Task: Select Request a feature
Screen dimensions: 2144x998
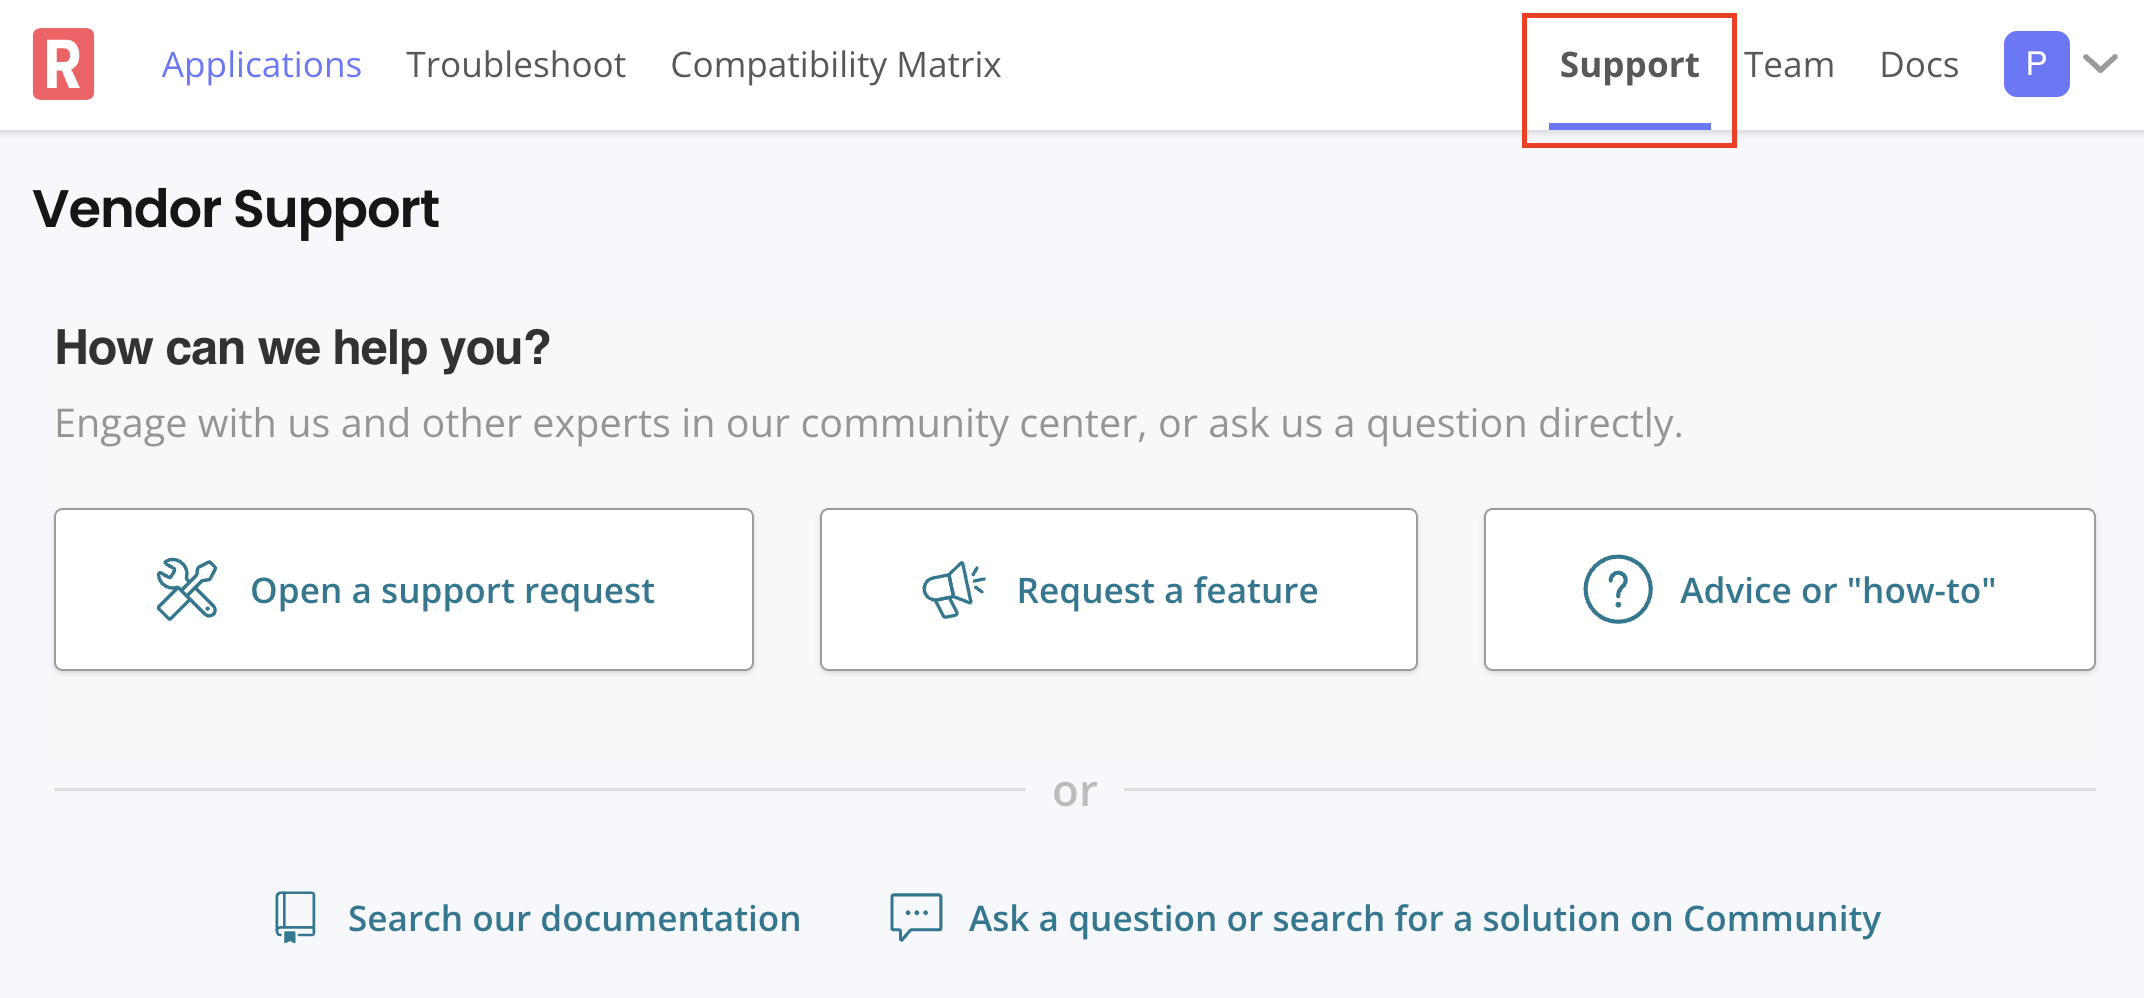Action: pyautogui.click(x=1118, y=589)
